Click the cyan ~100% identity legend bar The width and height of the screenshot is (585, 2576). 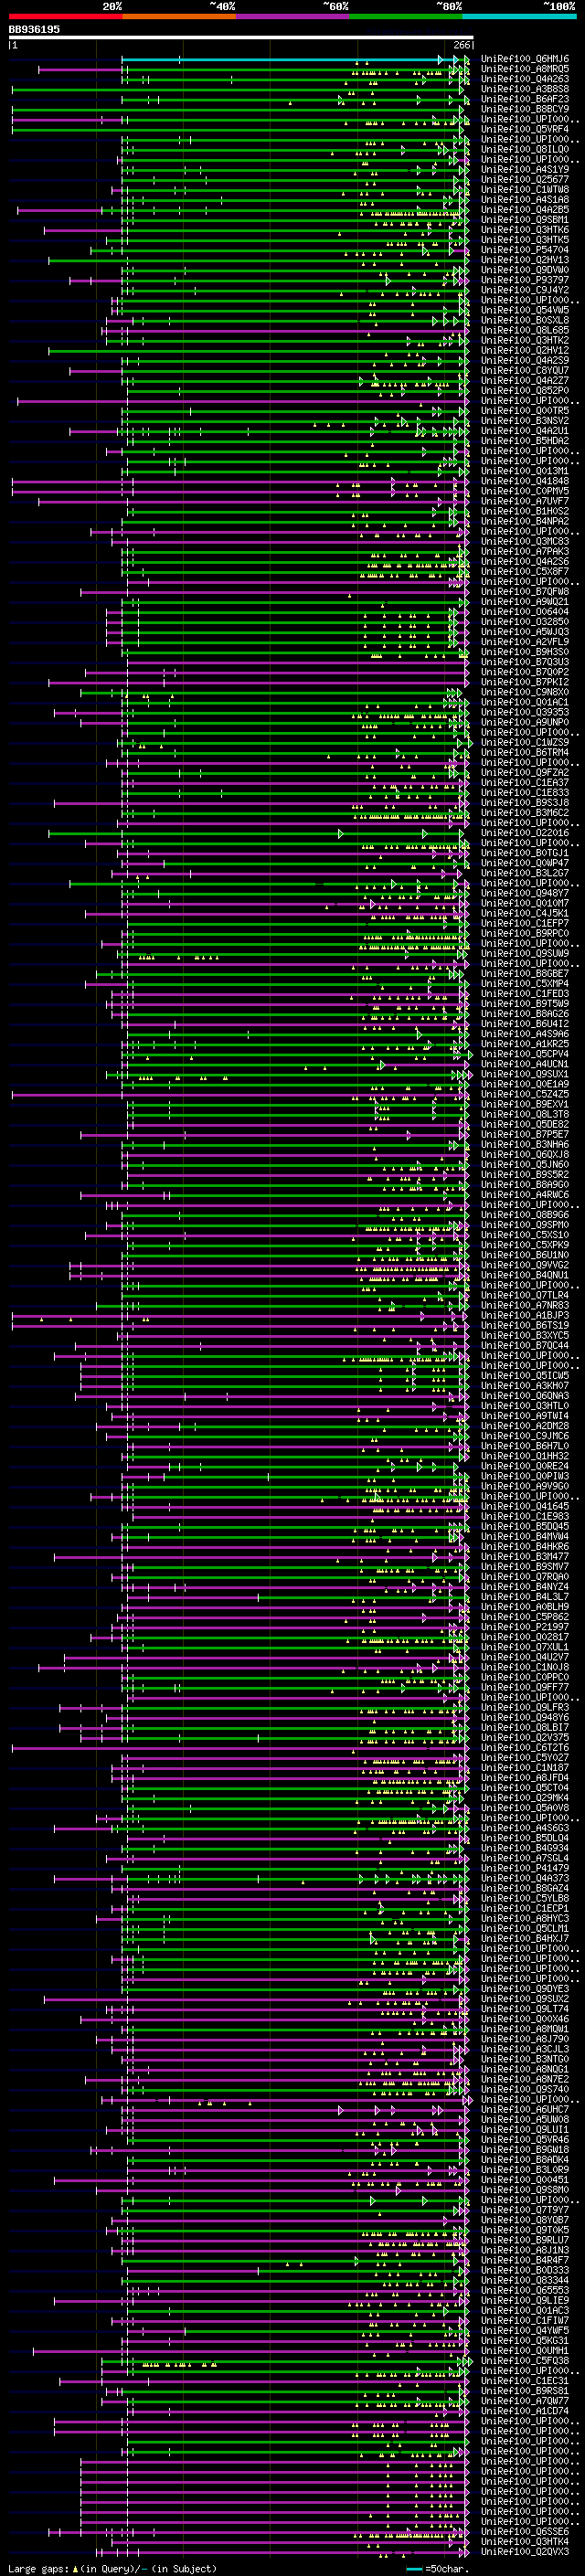tap(520, 16)
